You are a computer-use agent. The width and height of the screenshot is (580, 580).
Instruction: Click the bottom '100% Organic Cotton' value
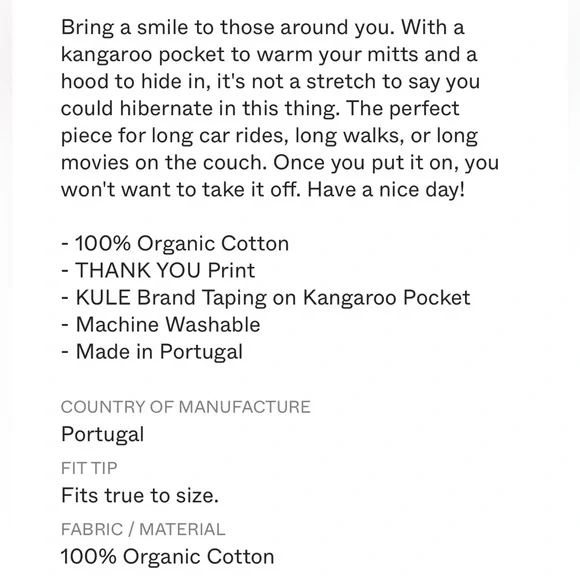[x=167, y=556]
